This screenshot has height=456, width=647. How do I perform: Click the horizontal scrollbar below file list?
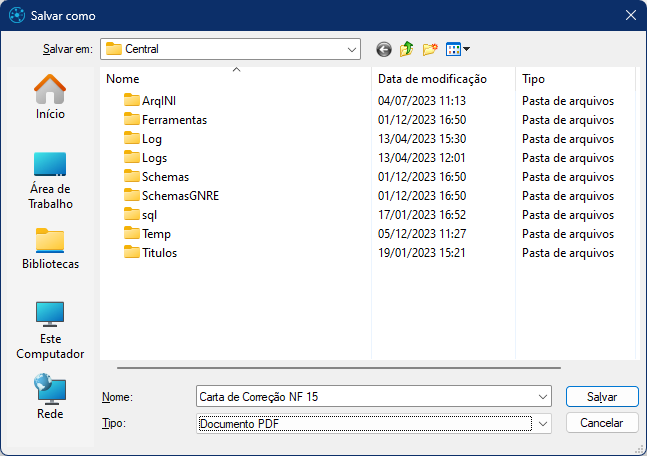click(338, 368)
